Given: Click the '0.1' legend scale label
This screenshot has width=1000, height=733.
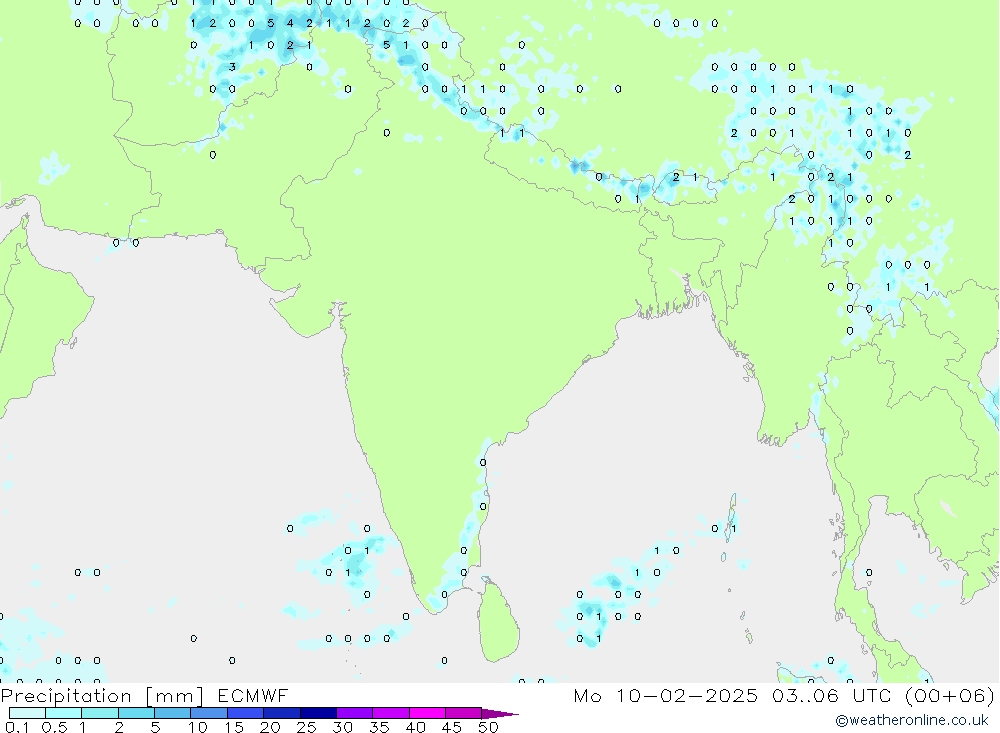Looking at the screenshot, I should (17, 727).
